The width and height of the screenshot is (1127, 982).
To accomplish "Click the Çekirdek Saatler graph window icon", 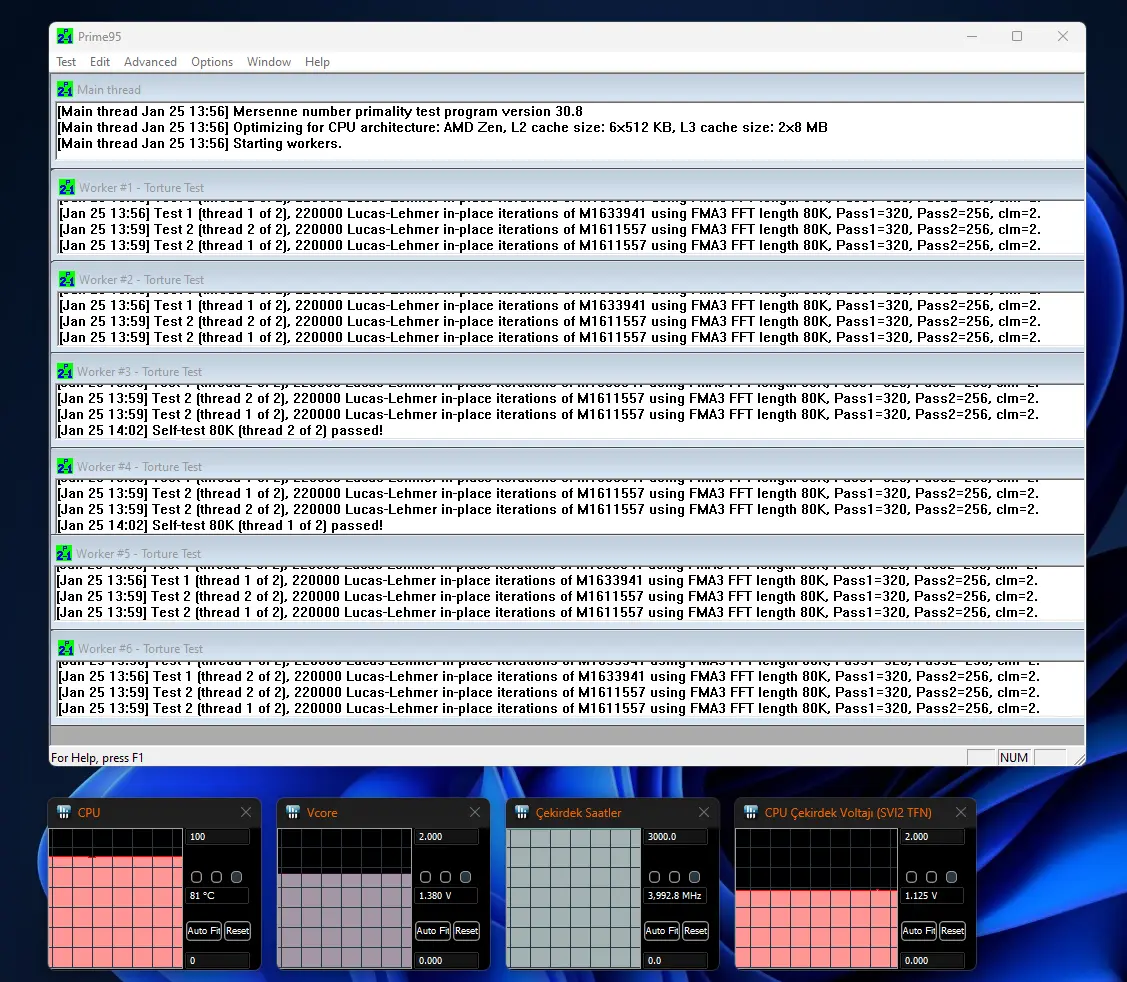I will 522,812.
